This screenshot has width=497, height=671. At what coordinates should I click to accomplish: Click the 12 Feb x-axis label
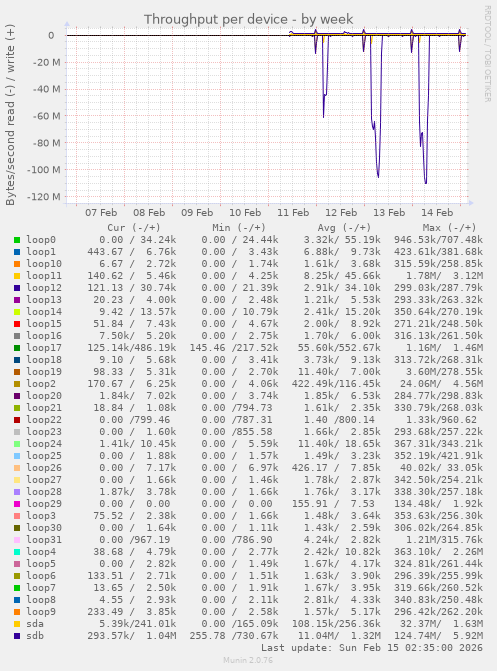pyautogui.click(x=341, y=213)
